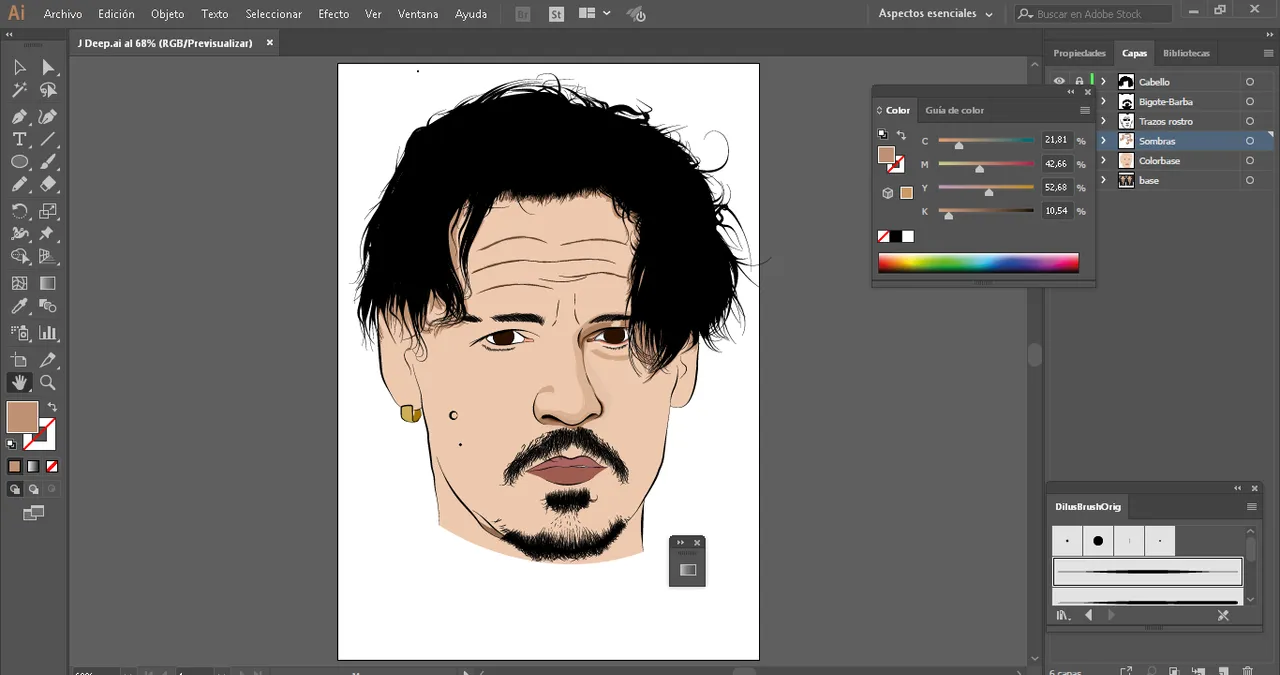Image resolution: width=1280 pixels, height=675 pixels.
Task: Expand the Sombras layer
Action: [1104, 141]
